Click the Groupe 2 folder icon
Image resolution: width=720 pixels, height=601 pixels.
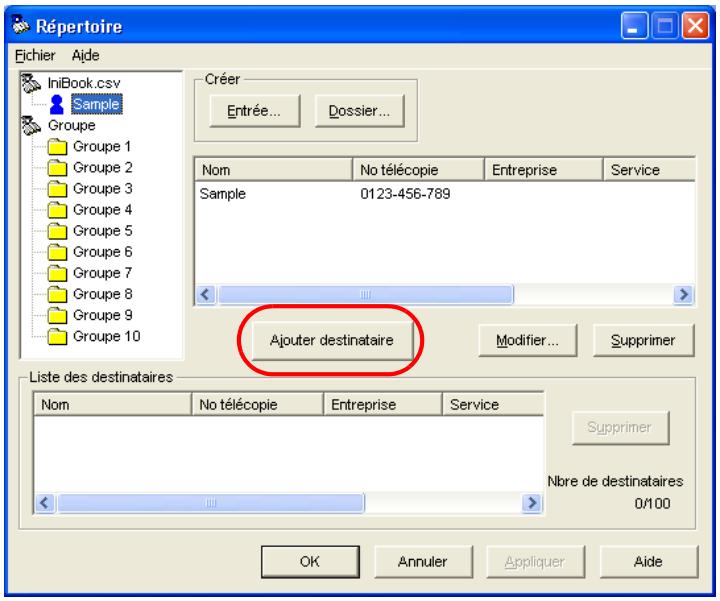coord(57,168)
